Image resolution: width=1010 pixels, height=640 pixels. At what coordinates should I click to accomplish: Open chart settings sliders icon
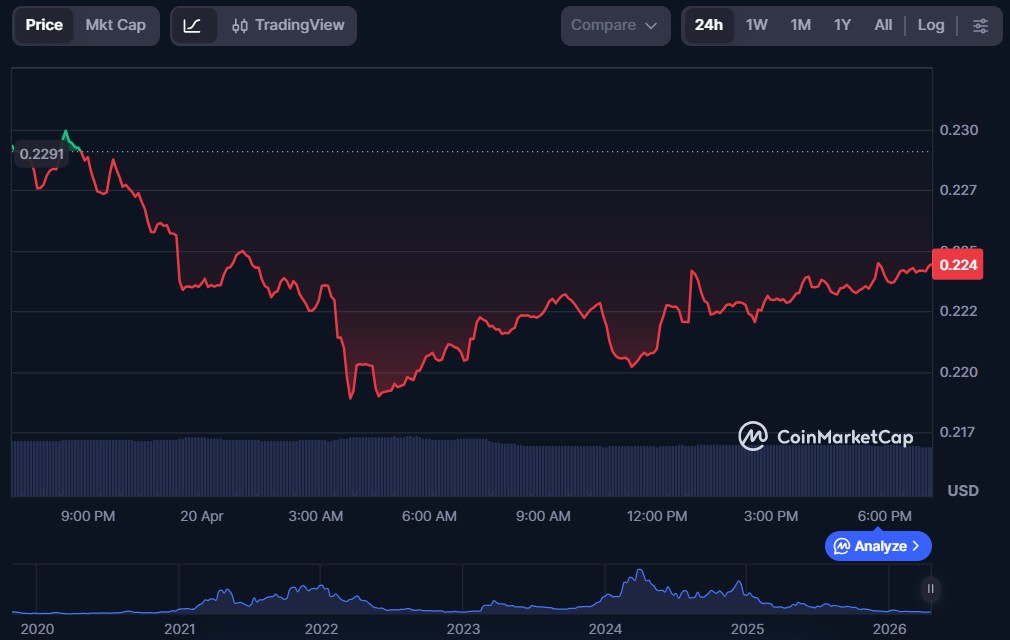980,25
